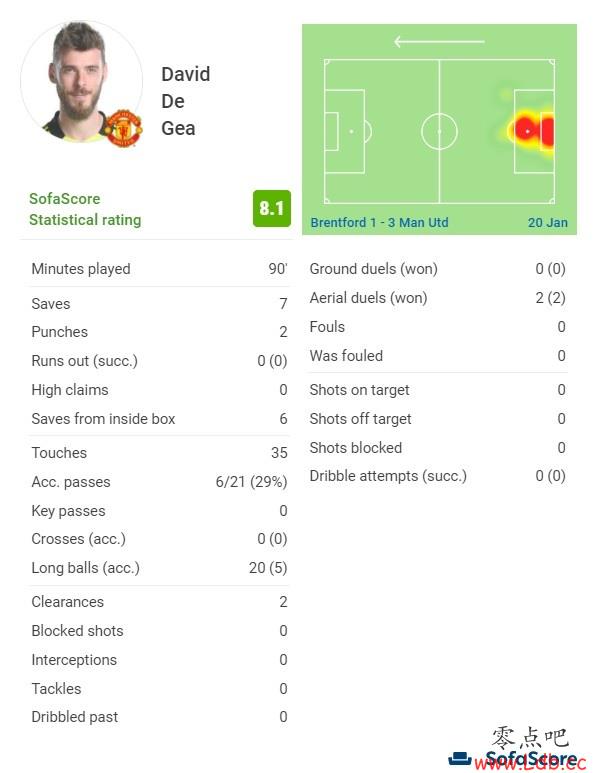The width and height of the screenshot is (596, 773).
Task: Click the center circle on the pitch heatmap
Action: click(439, 132)
